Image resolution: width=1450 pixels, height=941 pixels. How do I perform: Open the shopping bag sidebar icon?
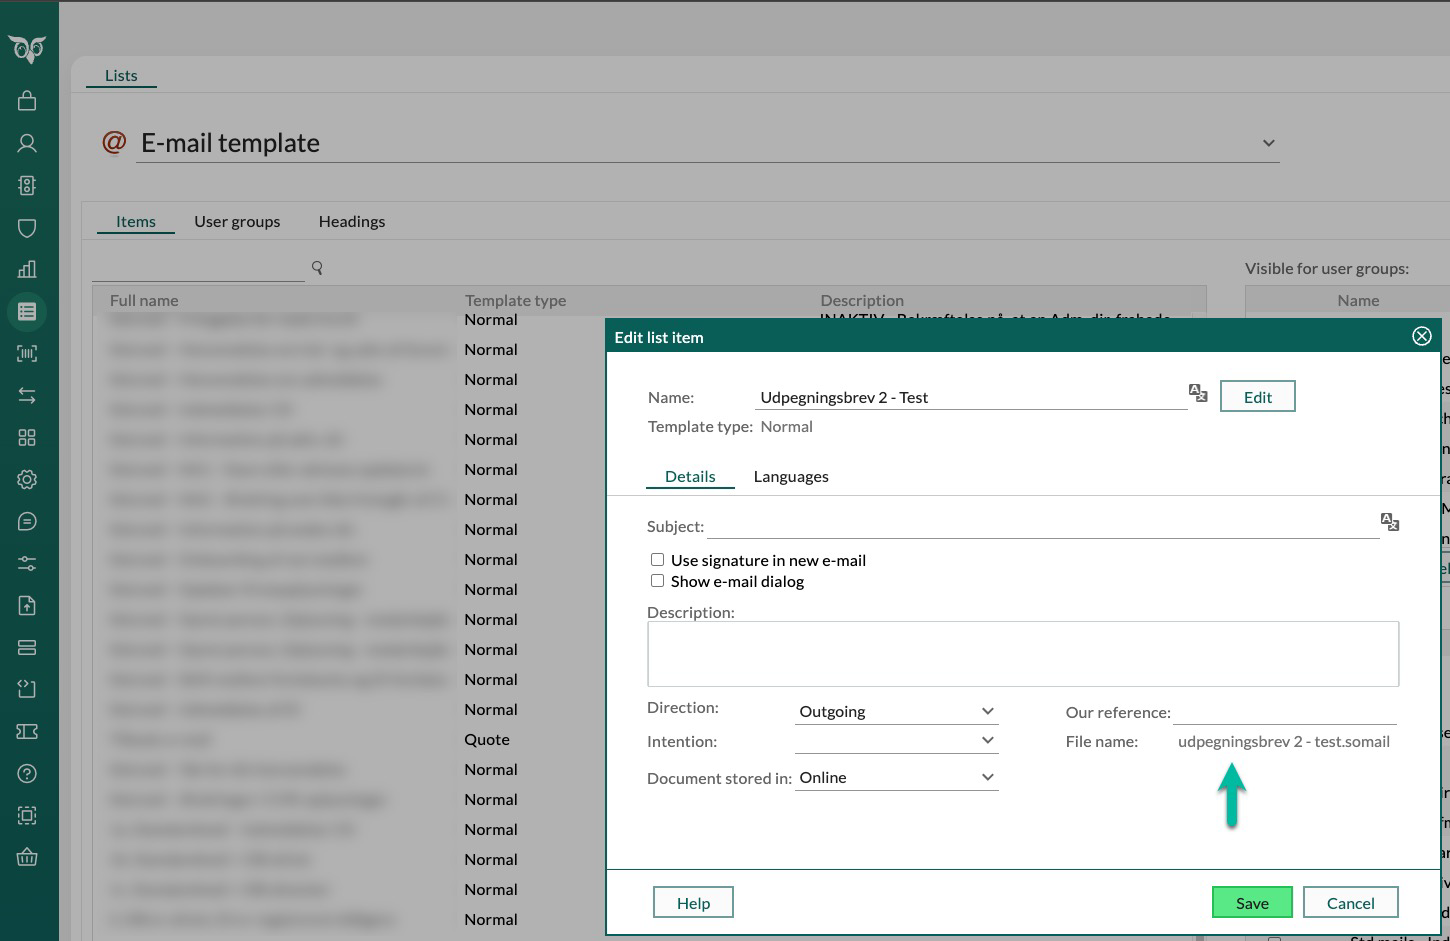click(27, 100)
